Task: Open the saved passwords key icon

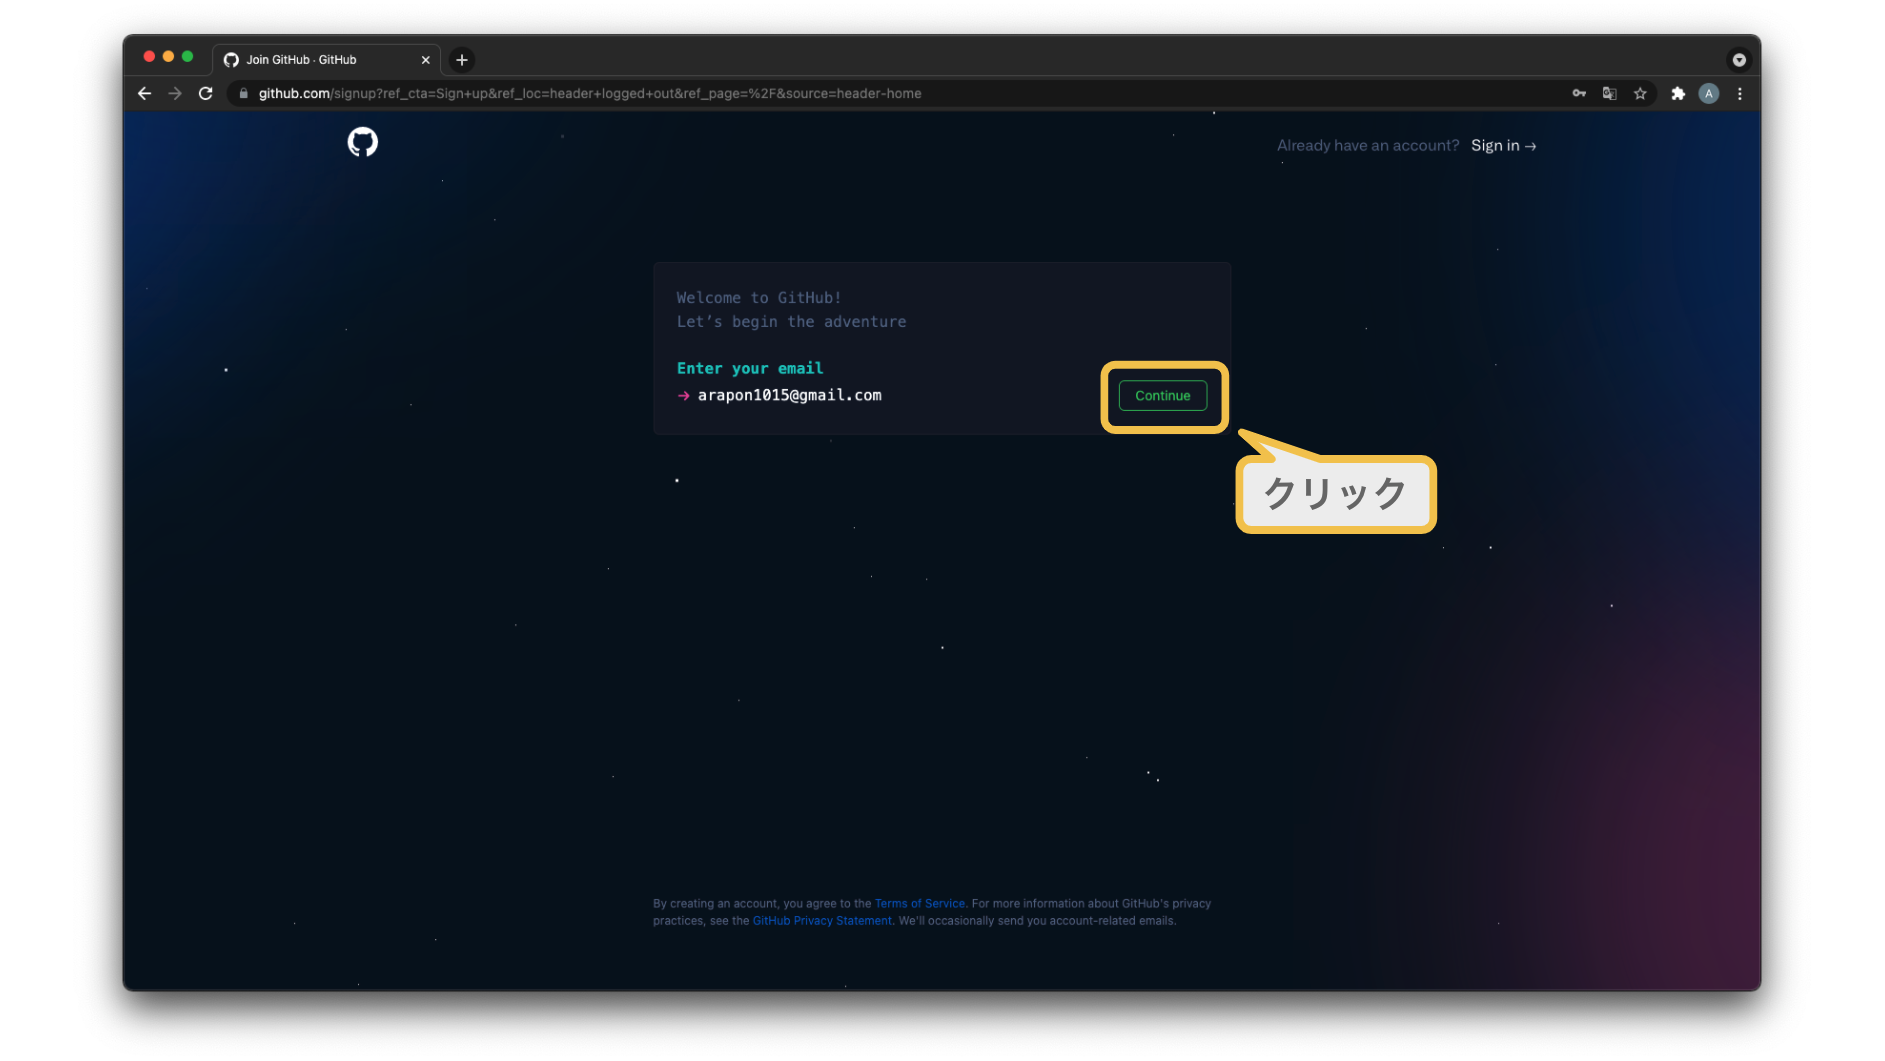Action: point(1579,93)
